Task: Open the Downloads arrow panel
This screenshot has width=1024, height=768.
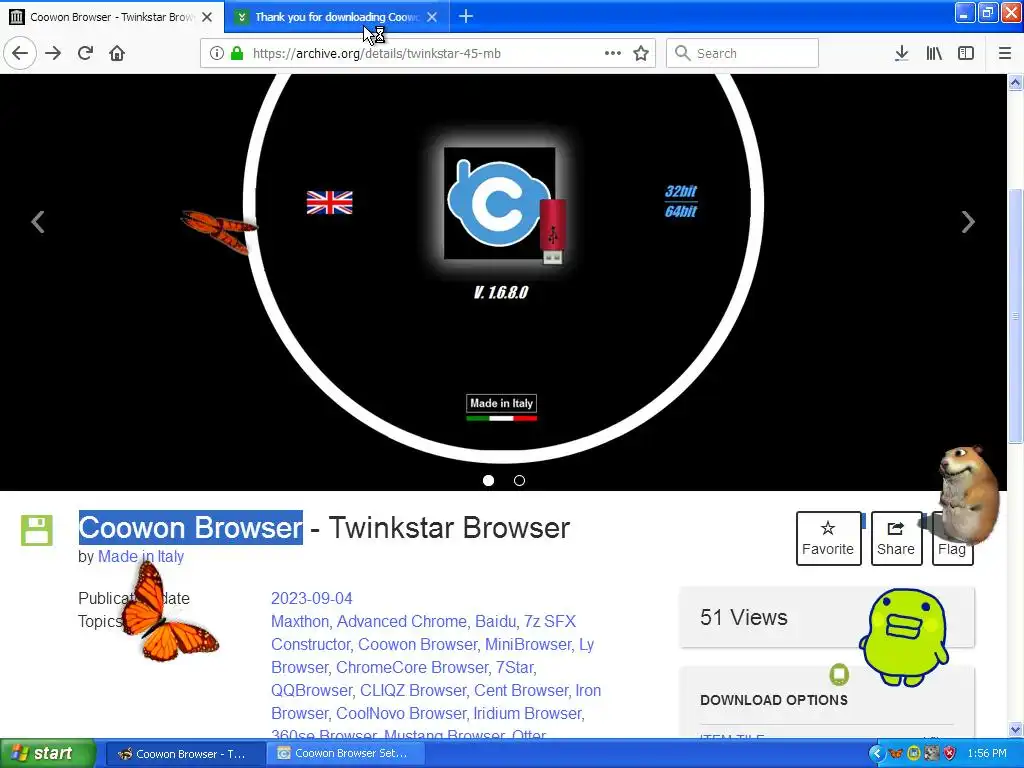Action: (x=901, y=53)
